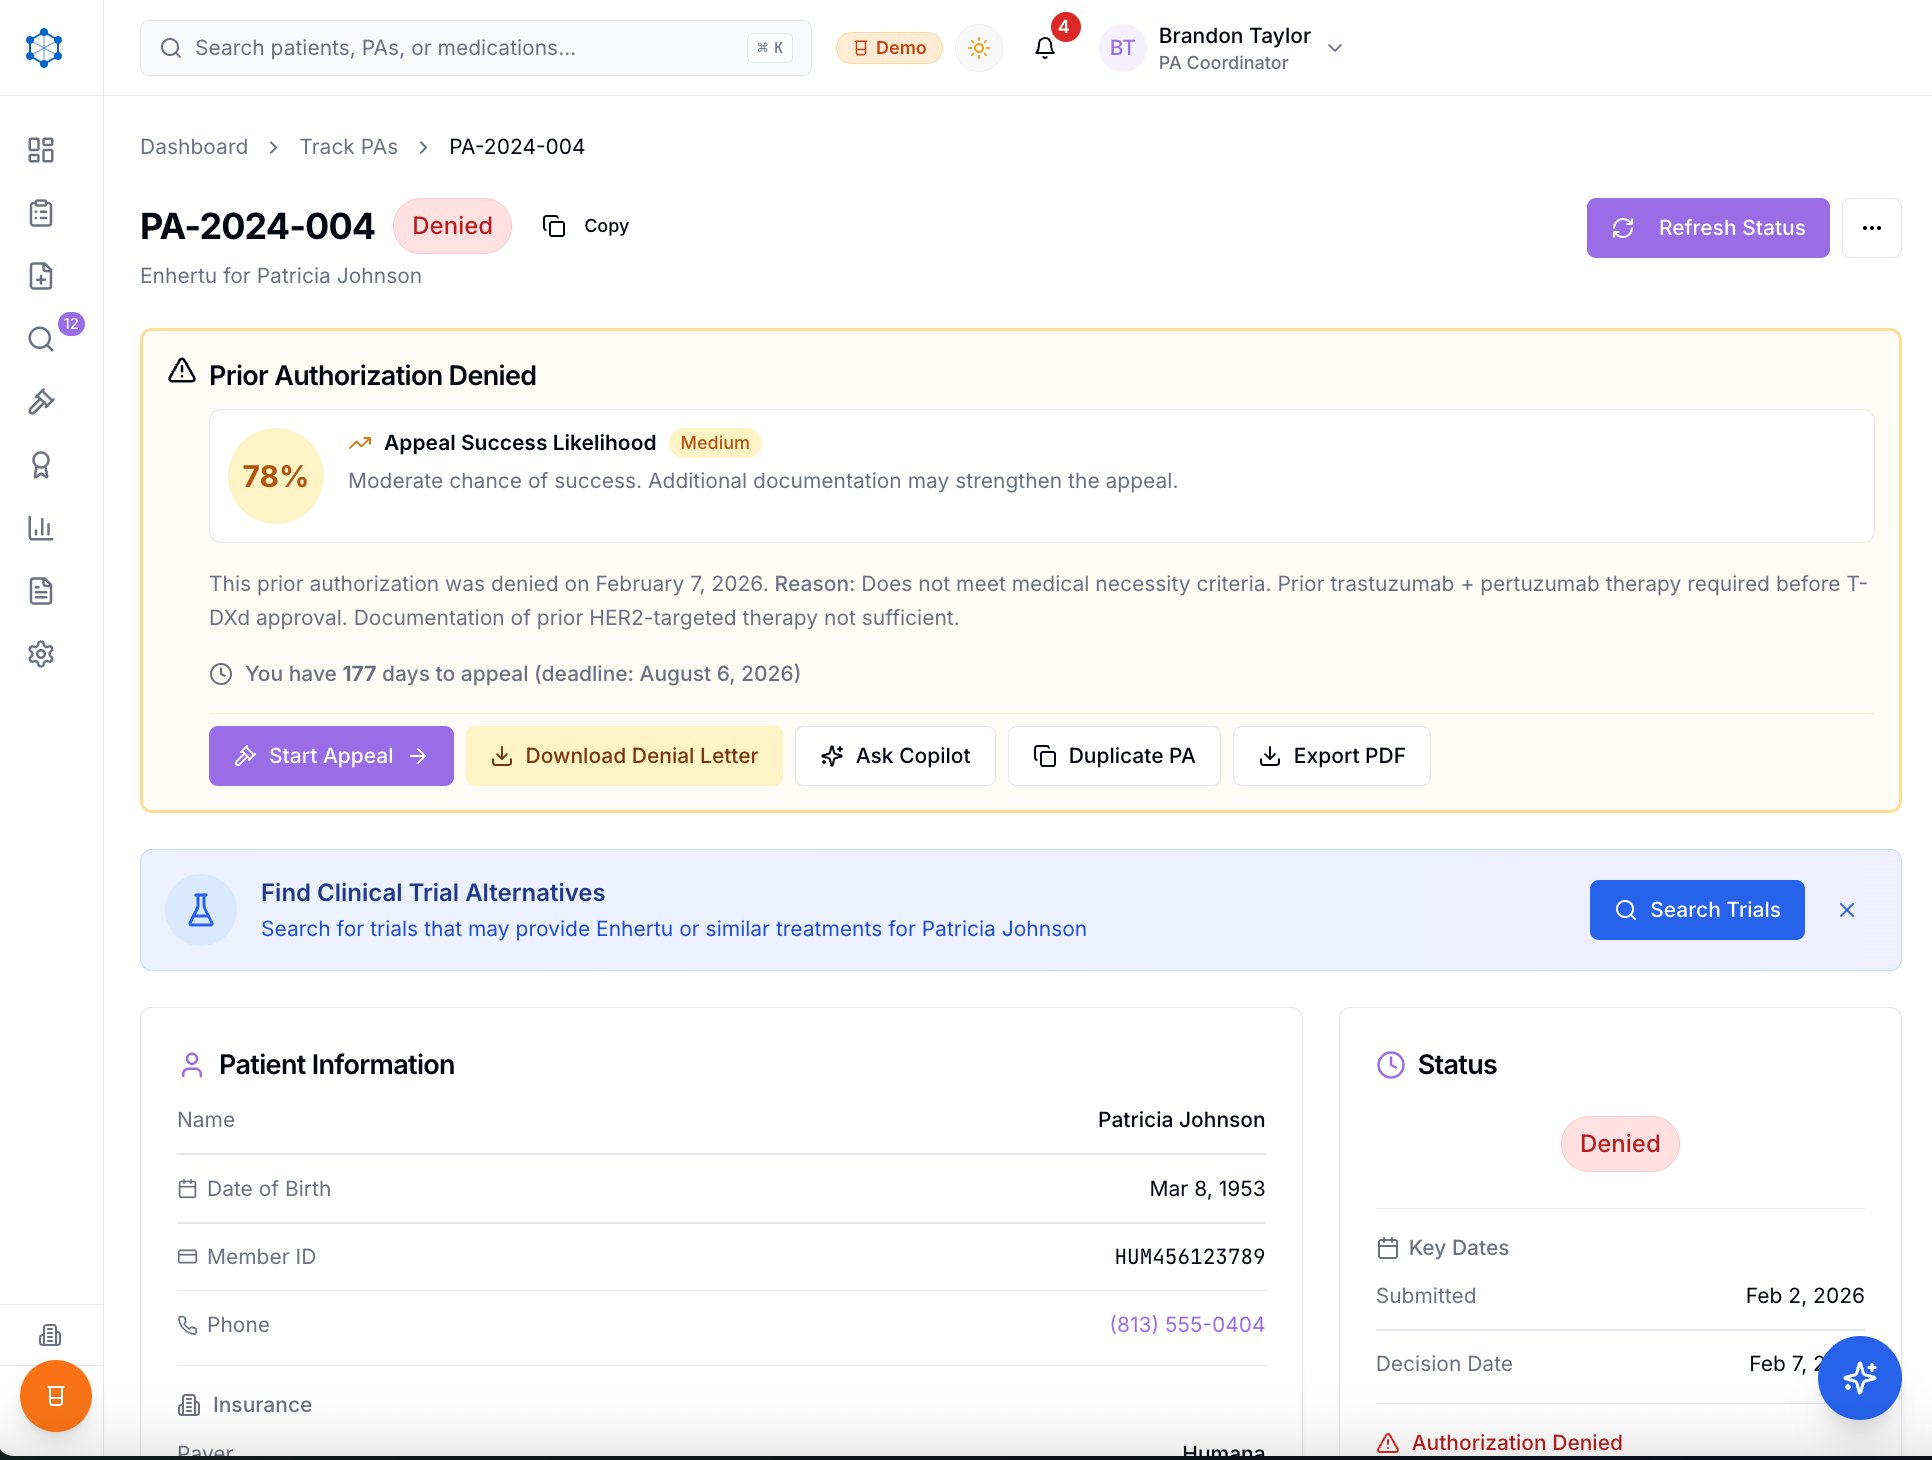Go to Track PAs breadcrumb
This screenshot has width=1932, height=1460.
[348, 147]
